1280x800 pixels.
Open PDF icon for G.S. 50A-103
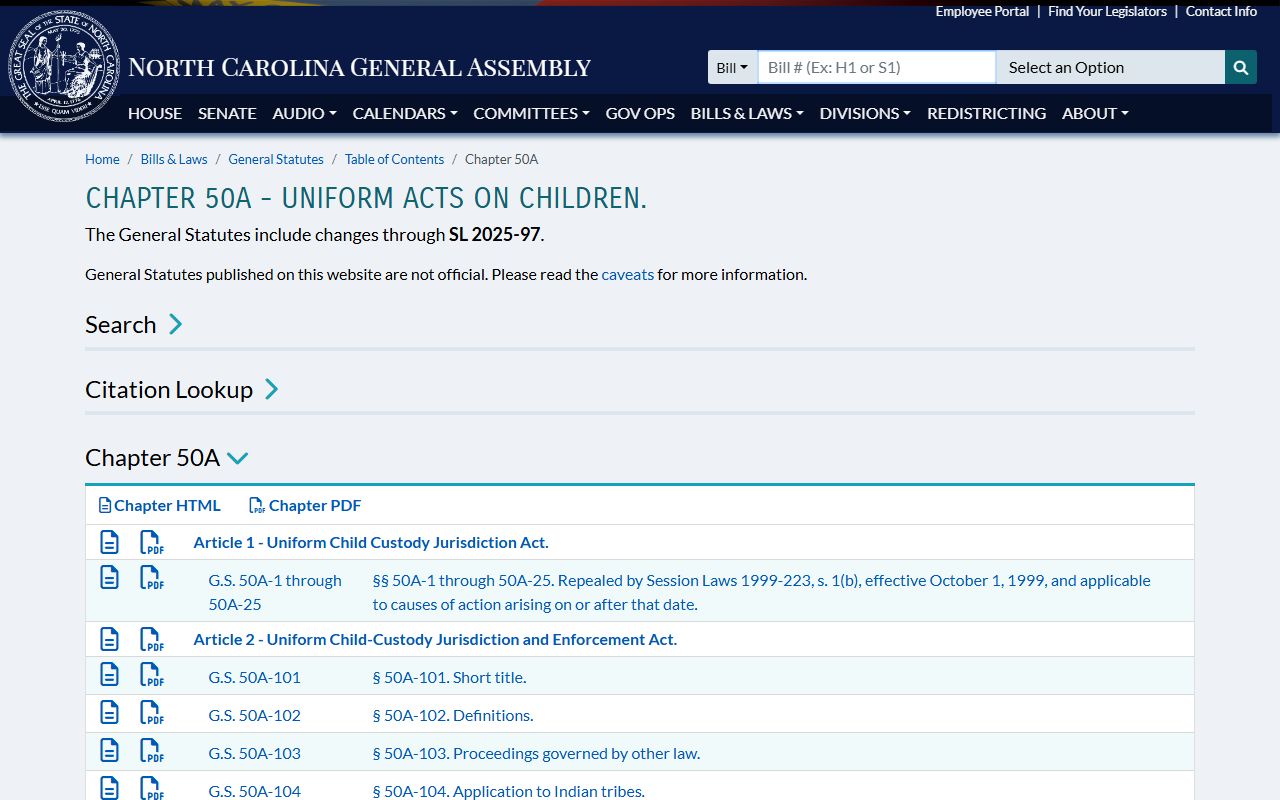151,750
